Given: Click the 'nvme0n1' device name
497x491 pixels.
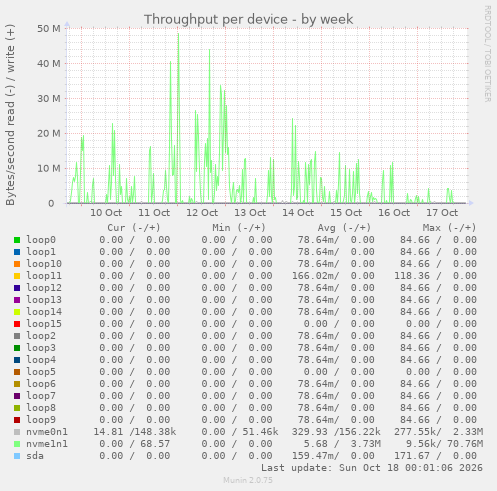Looking at the screenshot, I should pos(47,432).
